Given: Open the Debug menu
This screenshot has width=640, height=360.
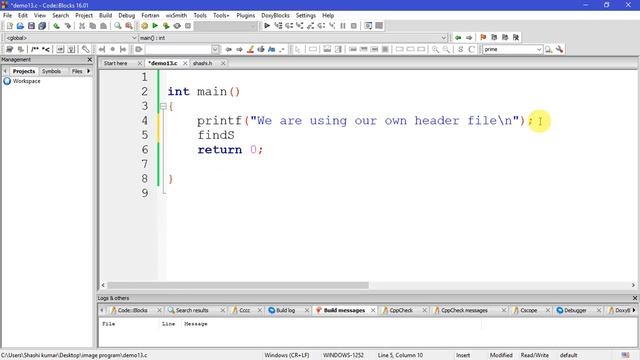Looking at the screenshot, I should 127,16.
